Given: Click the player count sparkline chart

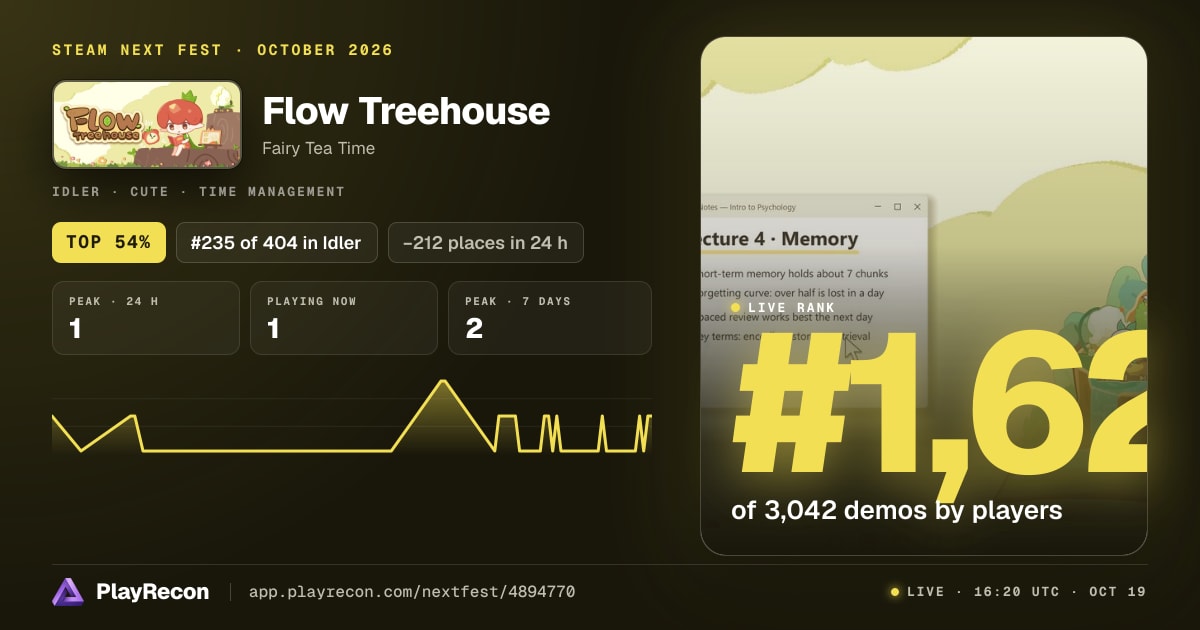Looking at the screenshot, I should (x=352, y=417).
